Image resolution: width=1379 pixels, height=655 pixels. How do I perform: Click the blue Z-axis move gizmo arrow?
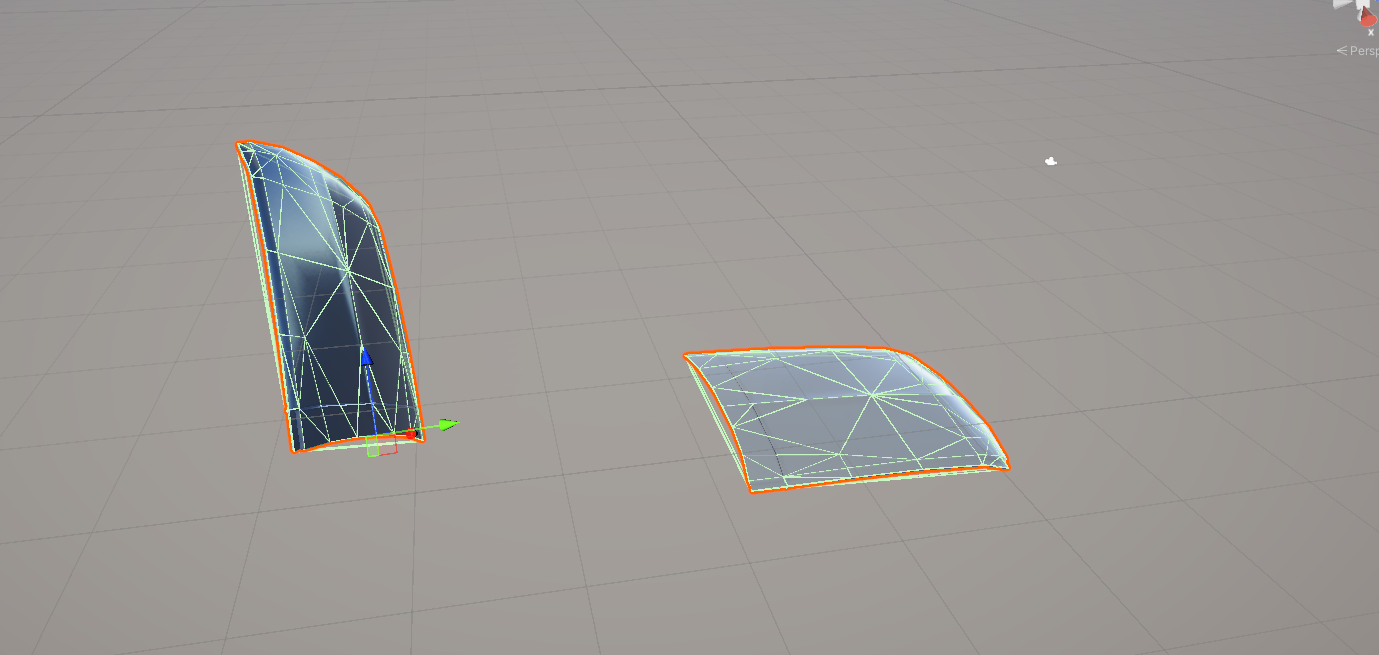point(366,358)
